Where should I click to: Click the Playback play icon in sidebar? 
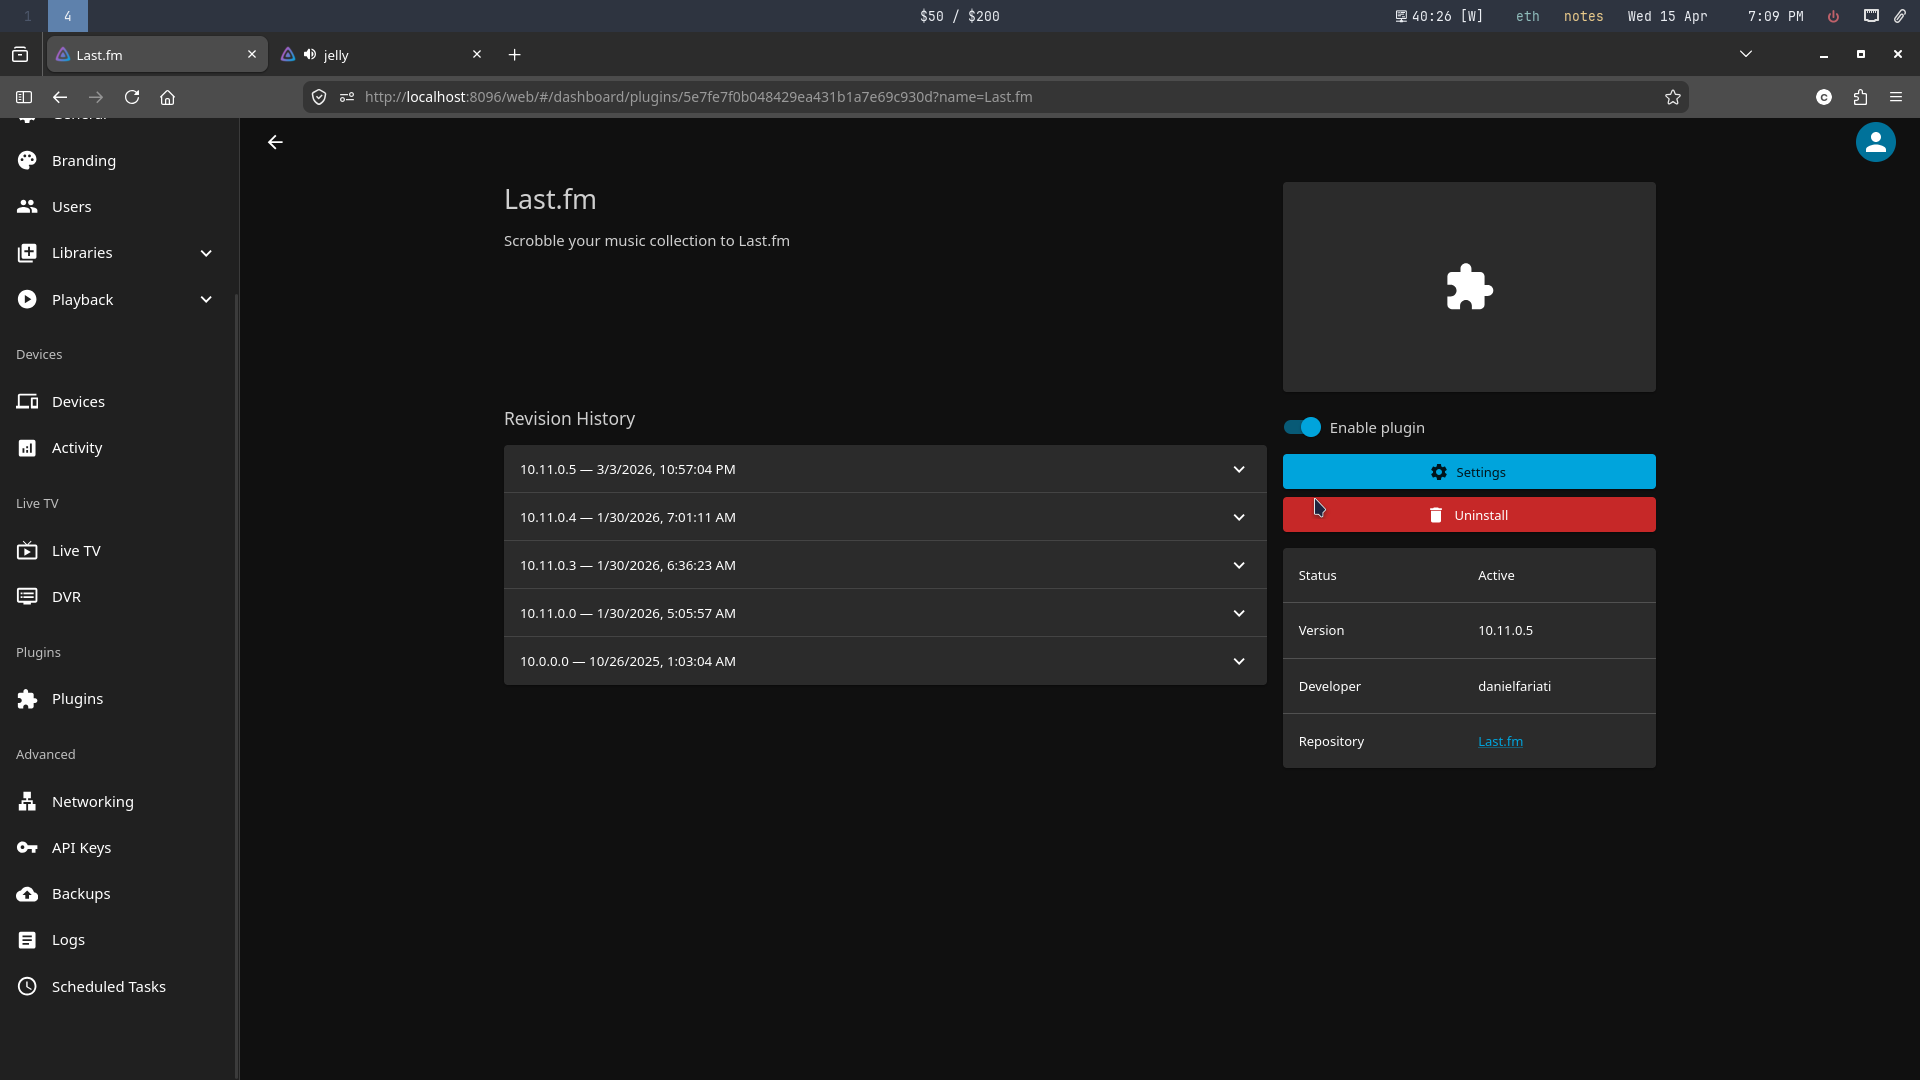27,299
